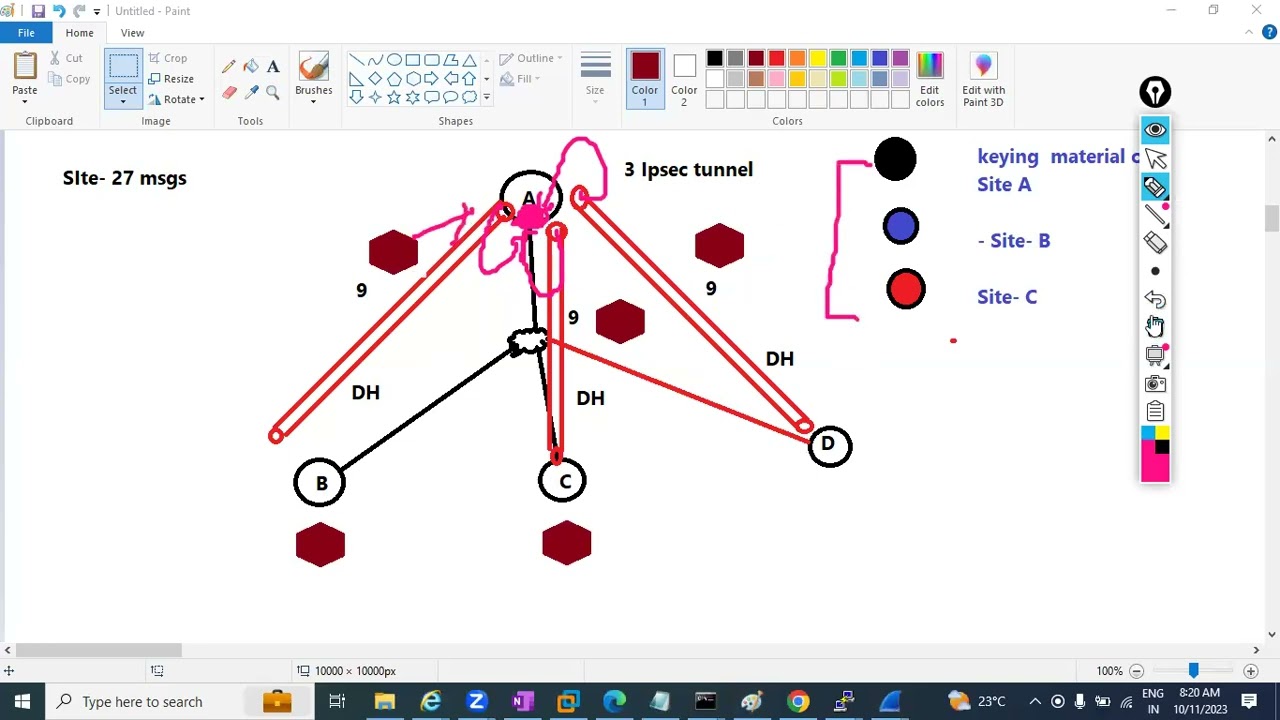Viewport: 1280px width, 720px height.
Task: Click the camera screenshot icon in overlay toolbar
Action: coord(1155,384)
